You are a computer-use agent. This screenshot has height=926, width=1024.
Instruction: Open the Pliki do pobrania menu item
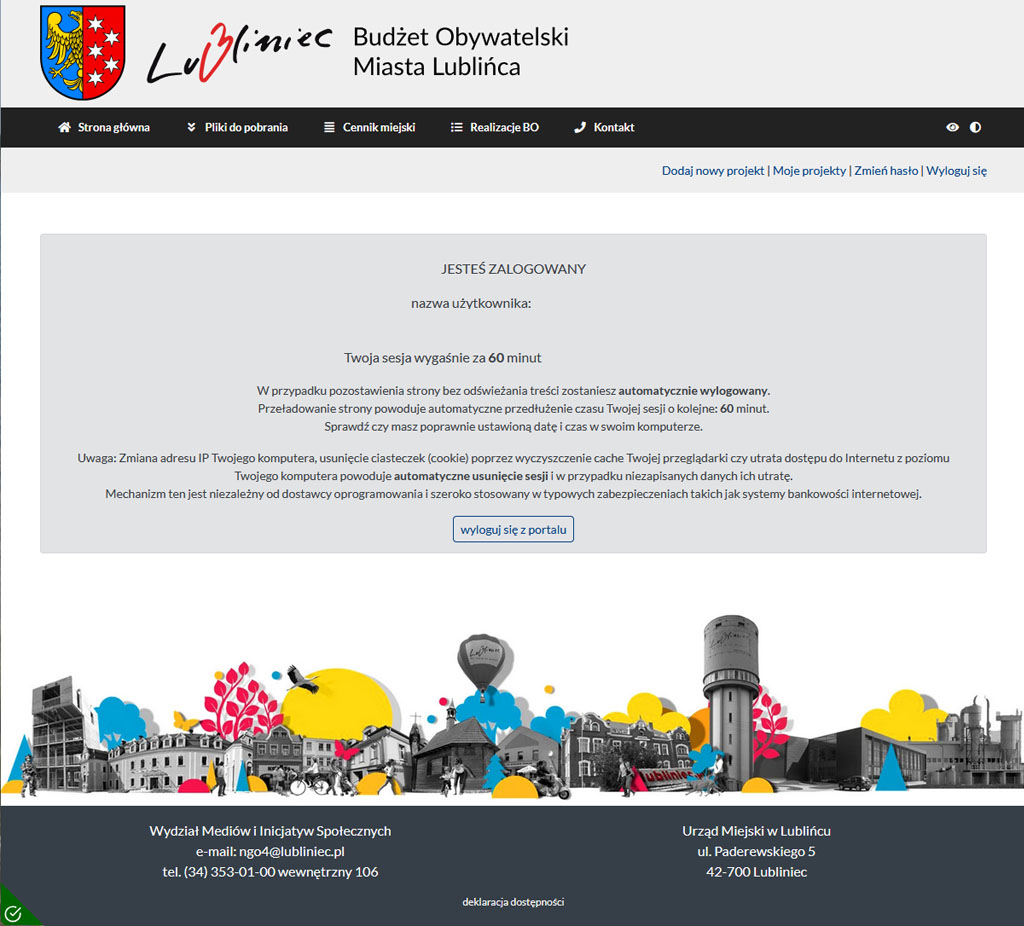click(246, 128)
